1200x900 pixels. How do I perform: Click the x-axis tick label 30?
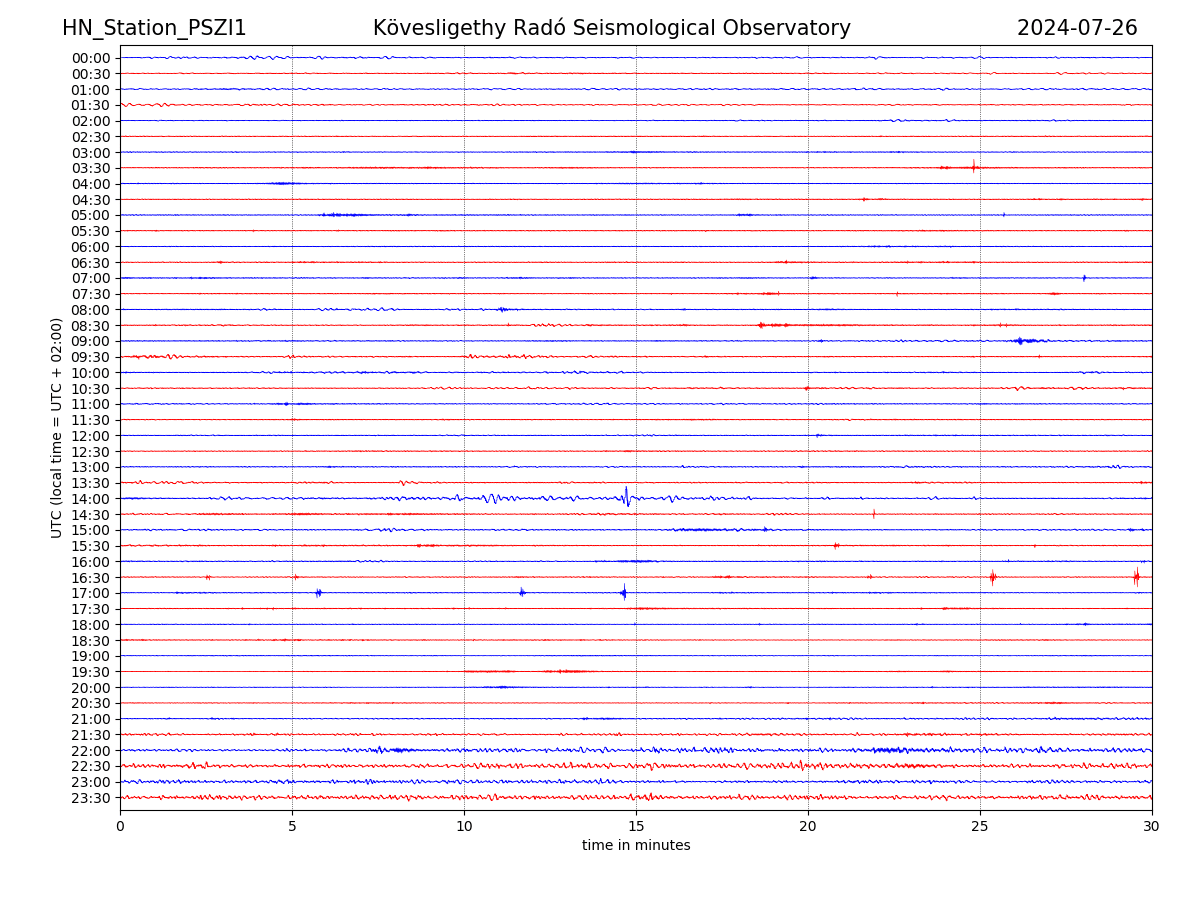(x=1152, y=827)
